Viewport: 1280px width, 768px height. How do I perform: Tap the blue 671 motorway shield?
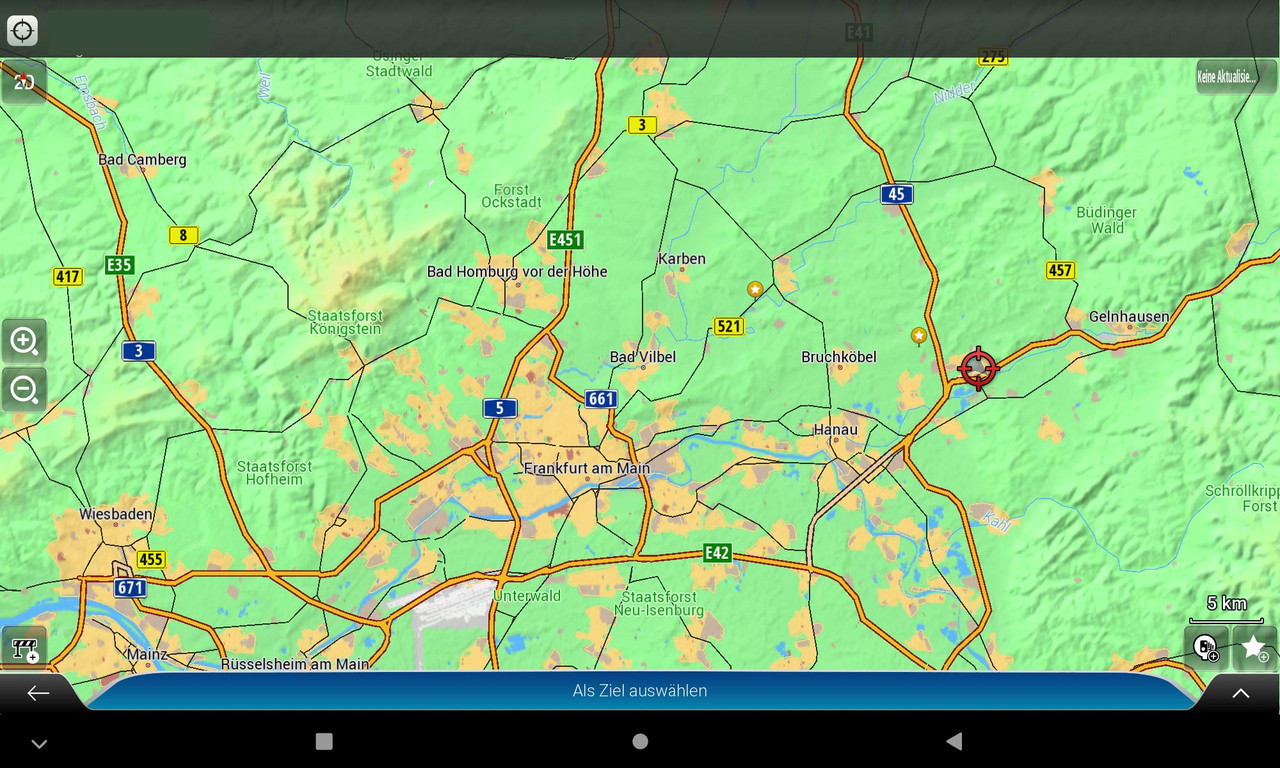131,588
